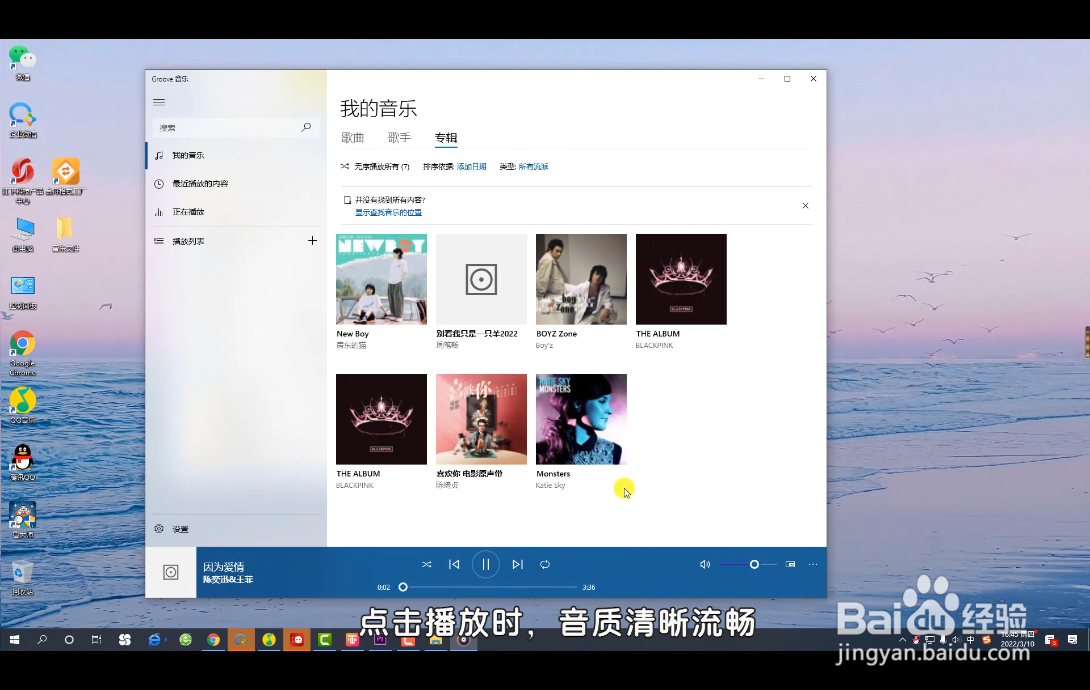The width and height of the screenshot is (1090, 690).
Task: Open WeChat desktop shortcut
Action: point(22,63)
